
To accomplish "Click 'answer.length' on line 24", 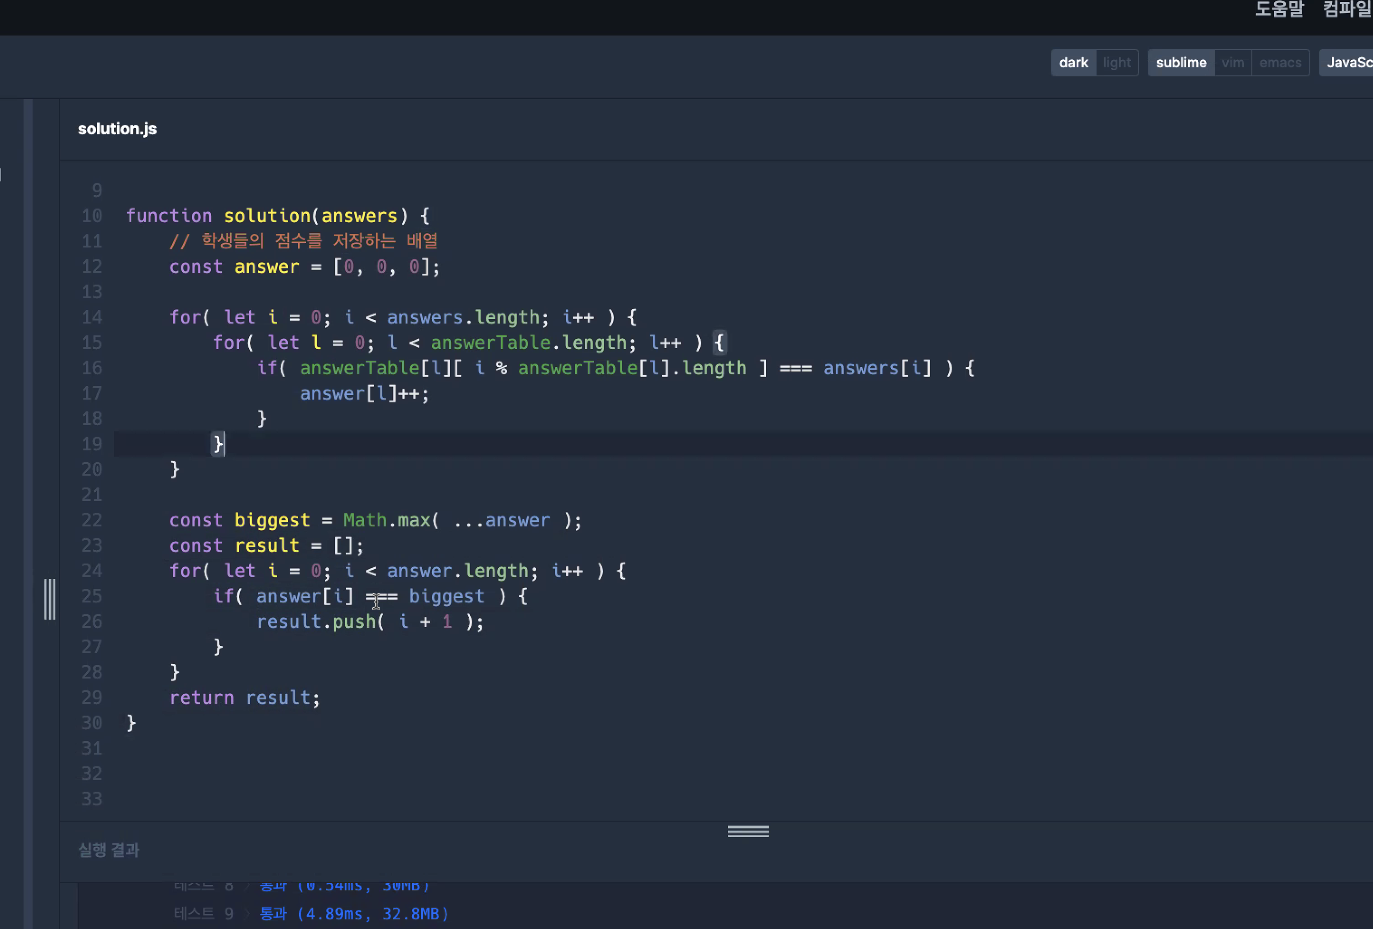I will [x=458, y=571].
